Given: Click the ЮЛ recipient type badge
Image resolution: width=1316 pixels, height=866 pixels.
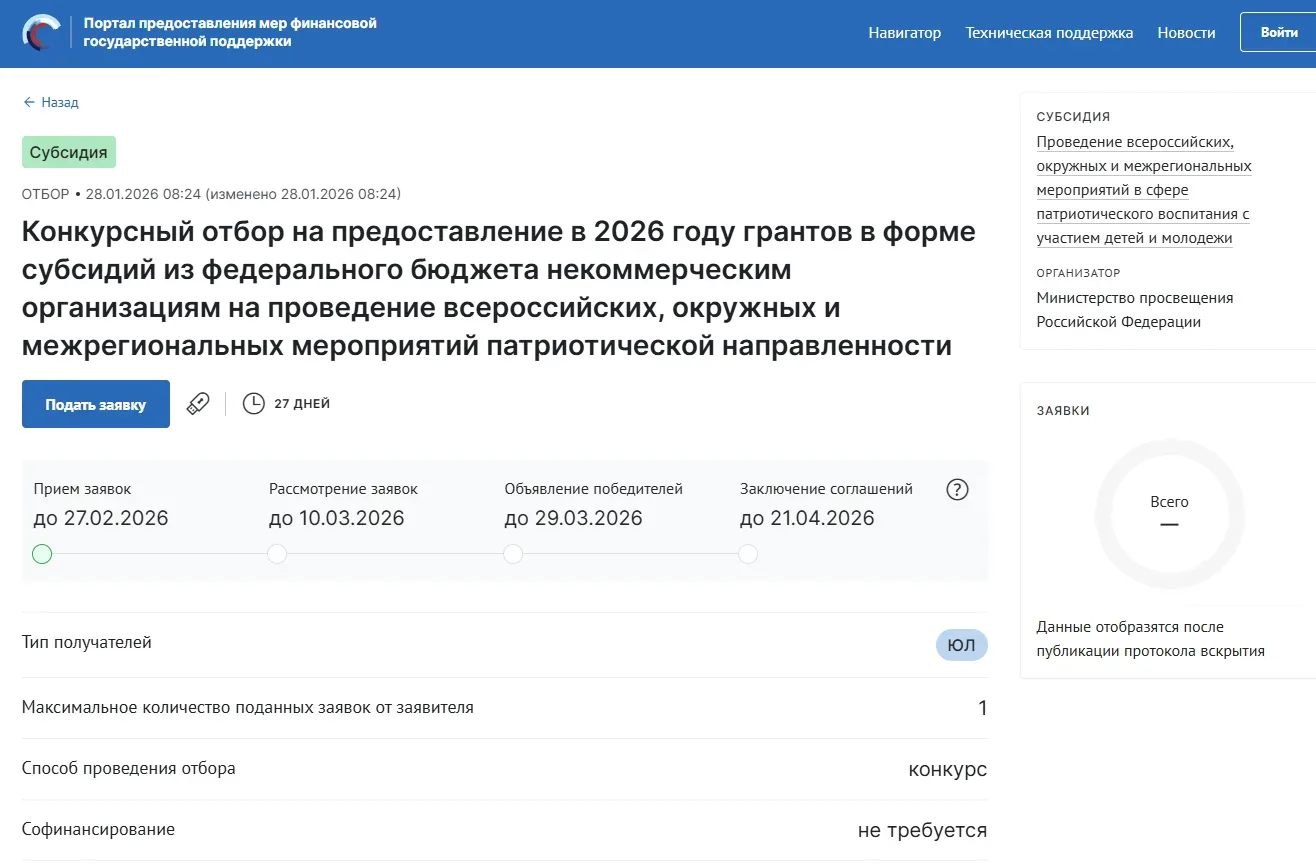Looking at the screenshot, I should 961,646.
